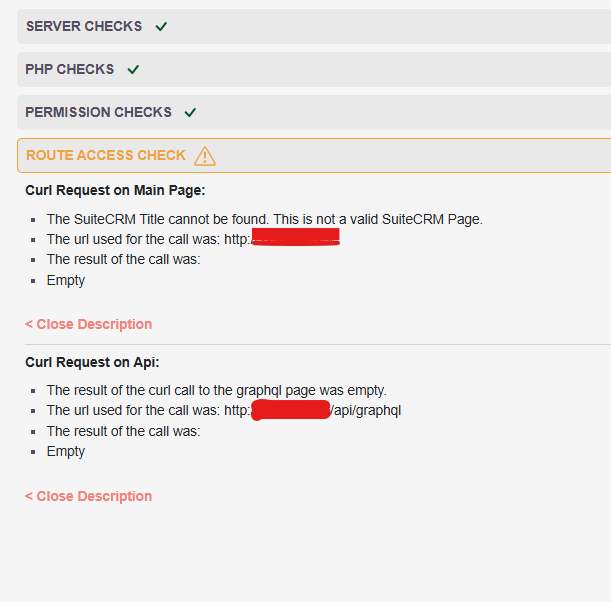Click 'The result of the call was' under Api
611x602 pixels.
(x=123, y=431)
